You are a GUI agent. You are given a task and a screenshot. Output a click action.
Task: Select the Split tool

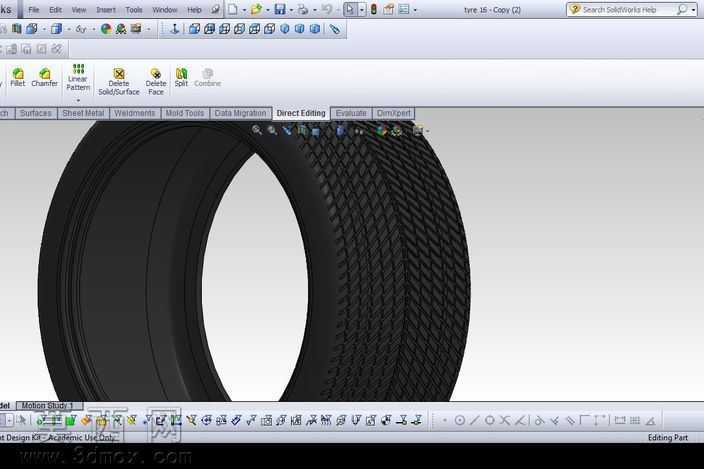tap(181, 77)
